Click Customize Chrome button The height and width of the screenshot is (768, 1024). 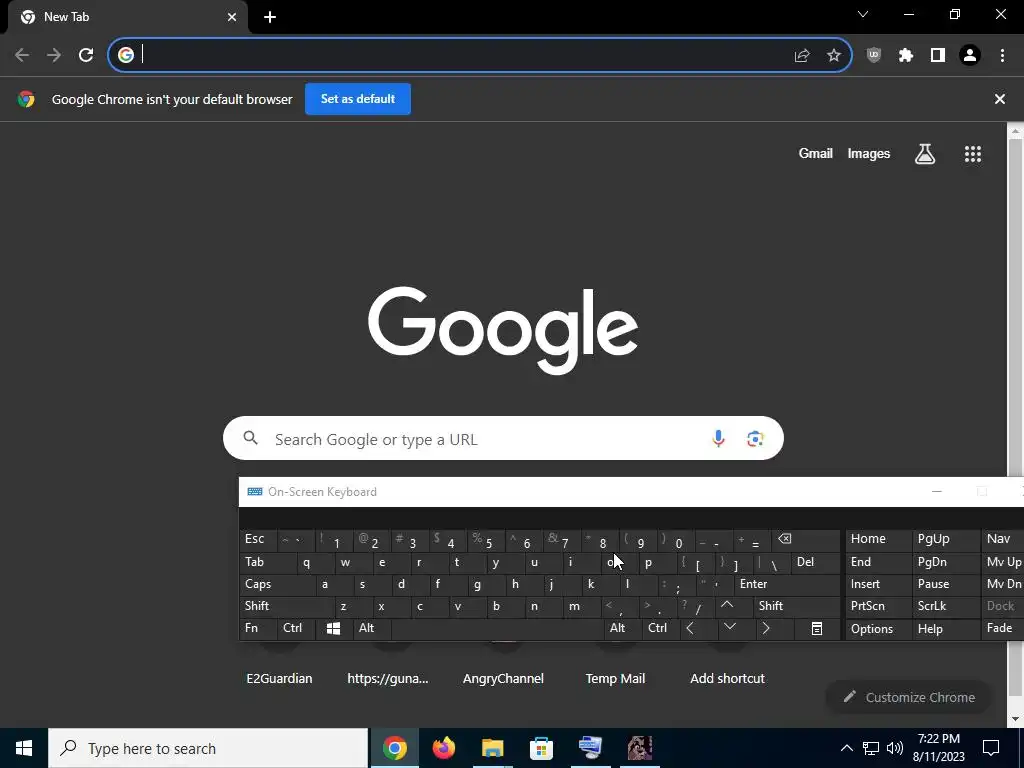tap(908, 697)
